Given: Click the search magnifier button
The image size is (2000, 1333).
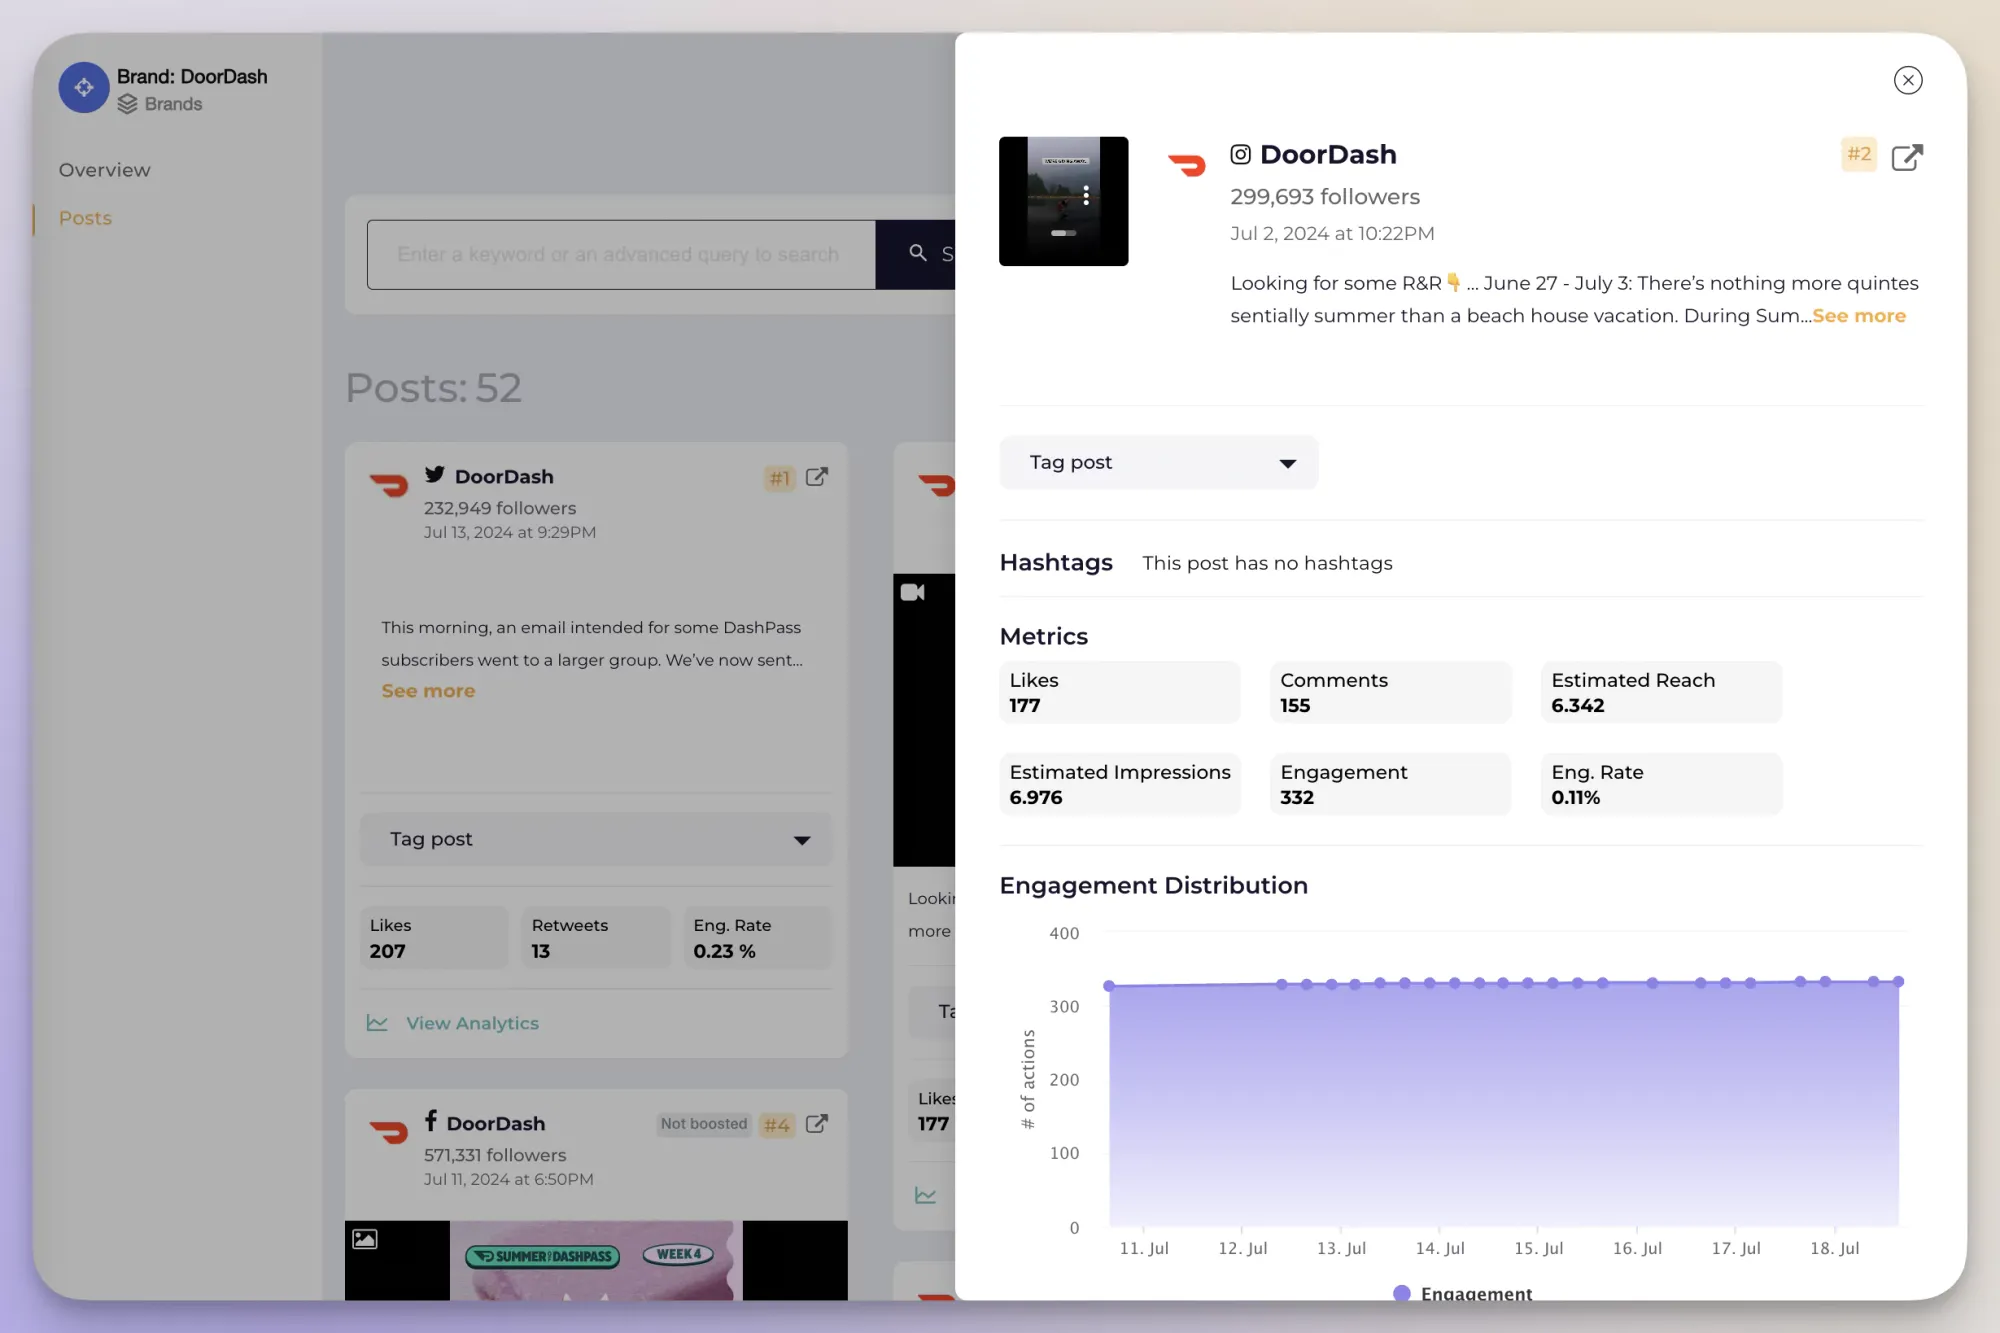Looking at the screenshot, I should pos(917,253).
